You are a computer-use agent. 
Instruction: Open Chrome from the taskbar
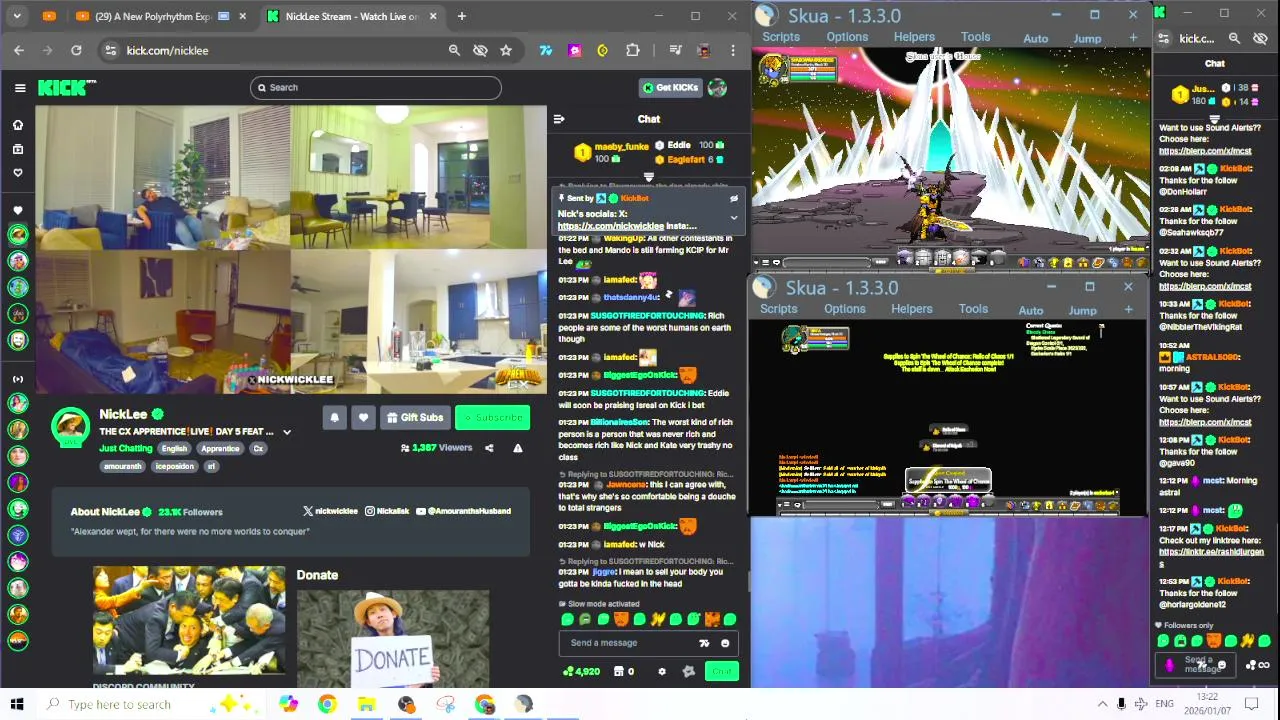(327, 704)
